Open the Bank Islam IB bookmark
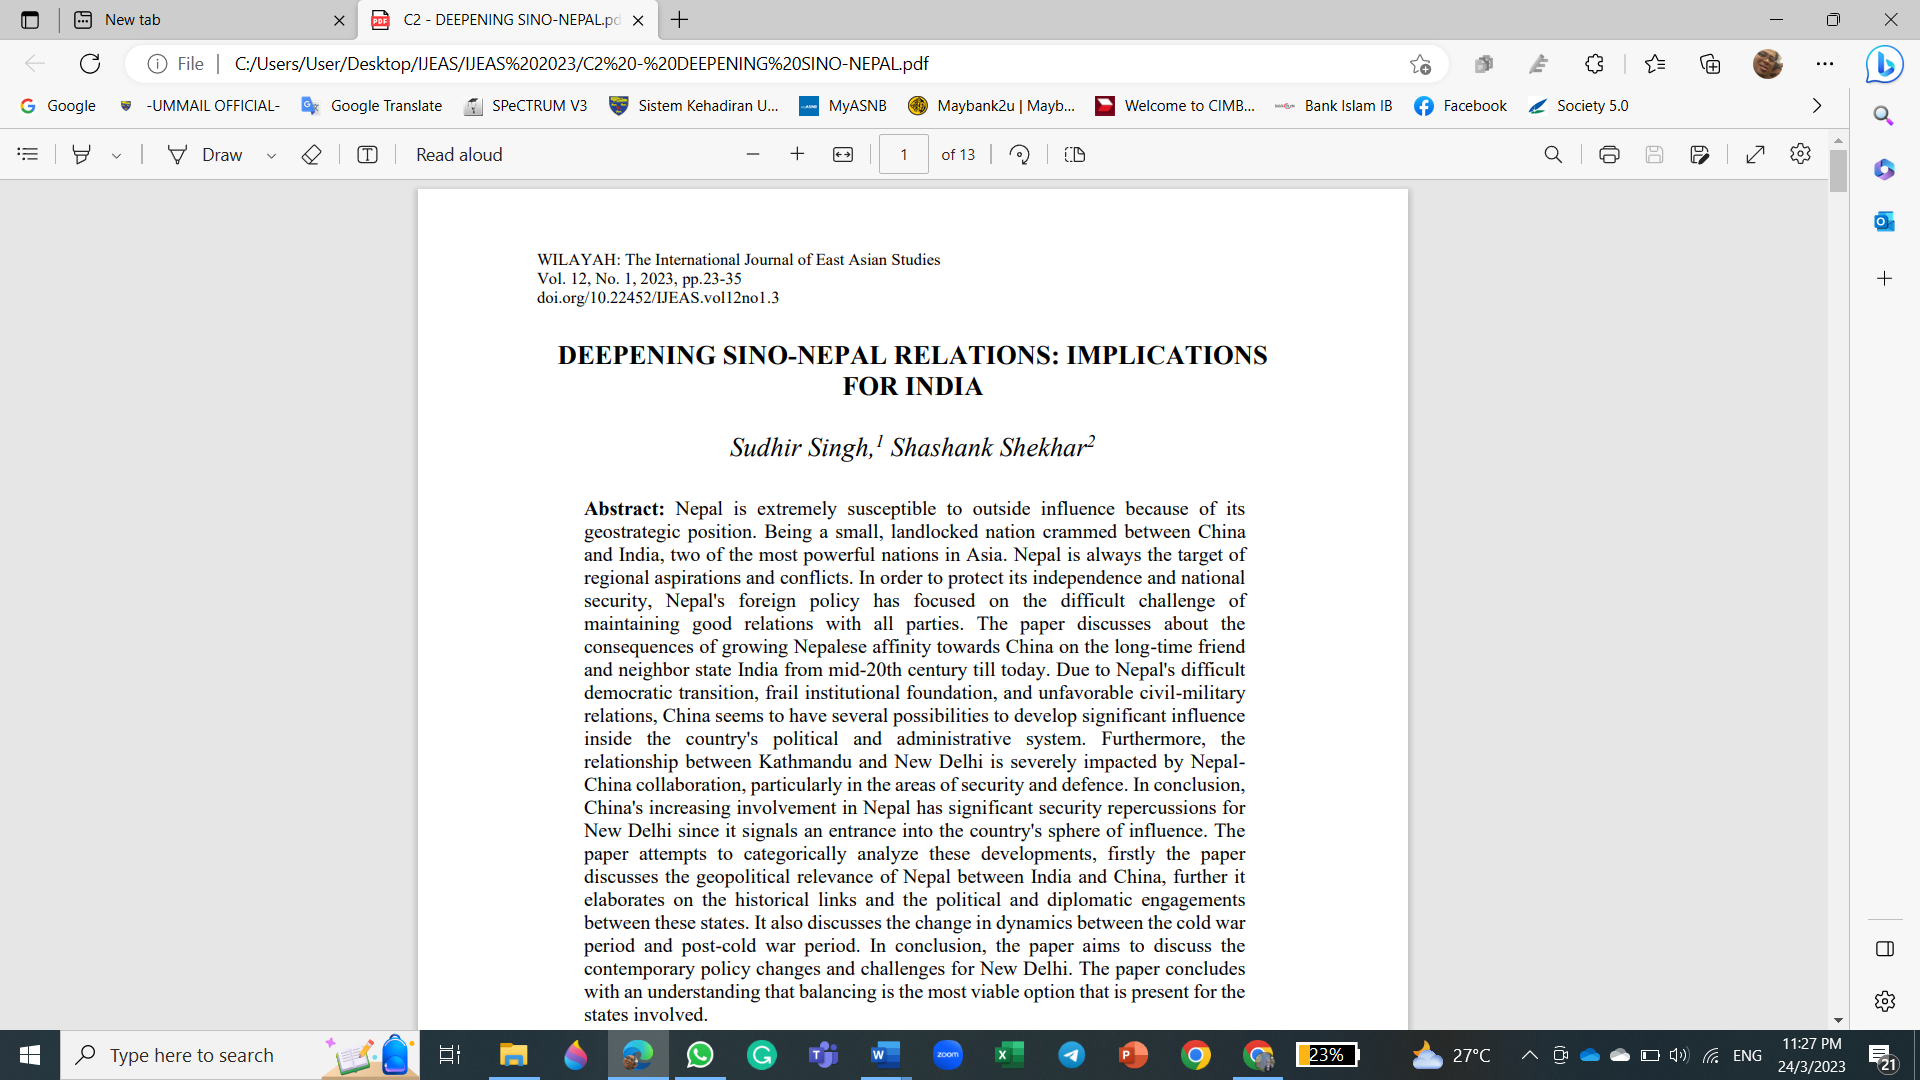 1333,106
